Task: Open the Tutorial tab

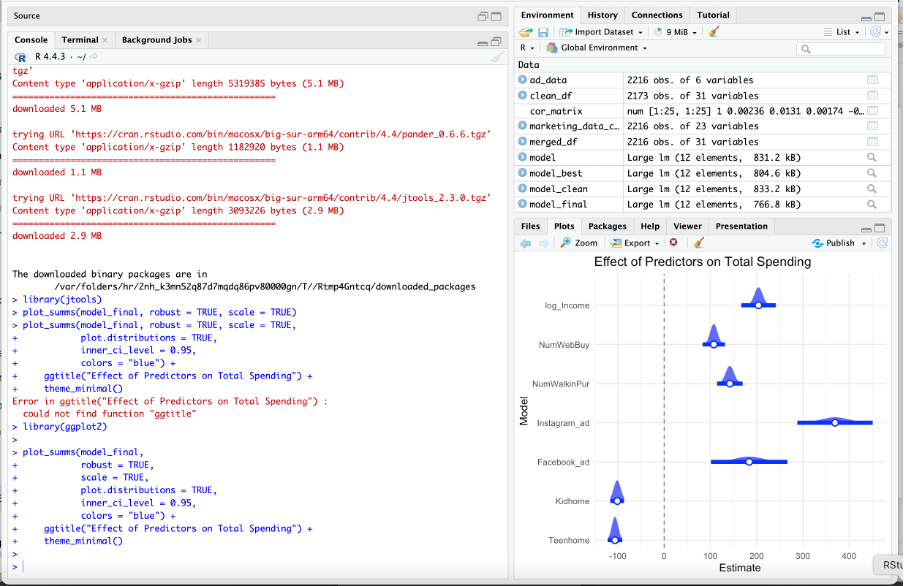Action: pos(713,15)
